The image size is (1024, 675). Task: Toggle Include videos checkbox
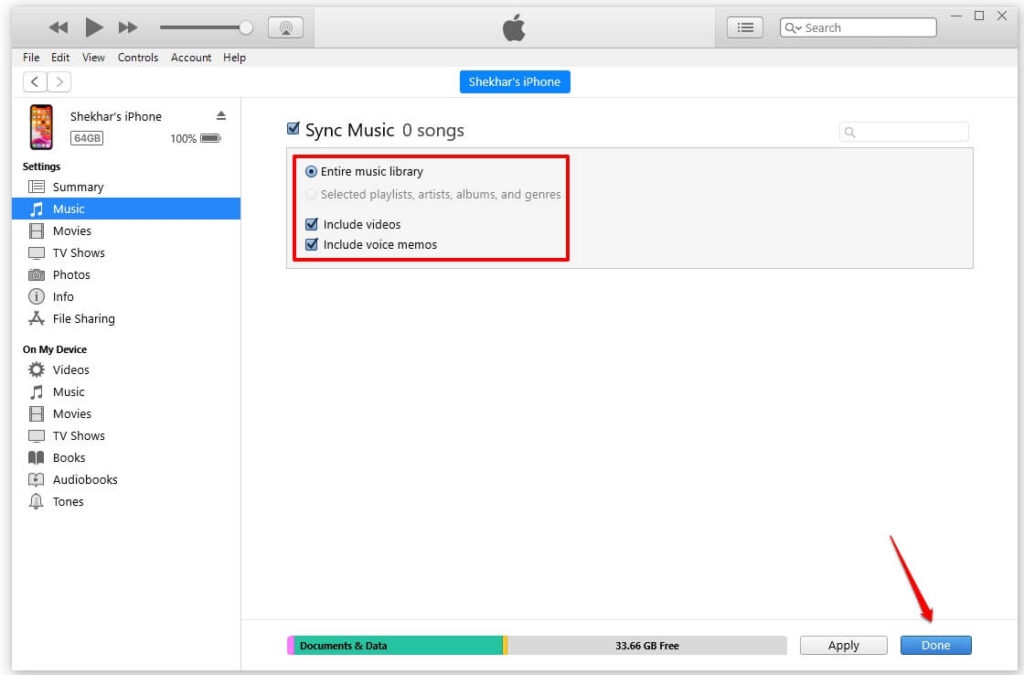pos(312,224)
